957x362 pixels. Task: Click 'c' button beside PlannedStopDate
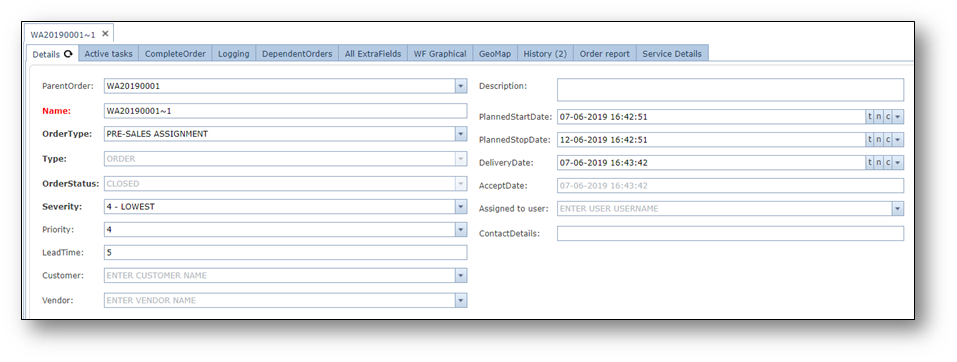click(889, 140)
